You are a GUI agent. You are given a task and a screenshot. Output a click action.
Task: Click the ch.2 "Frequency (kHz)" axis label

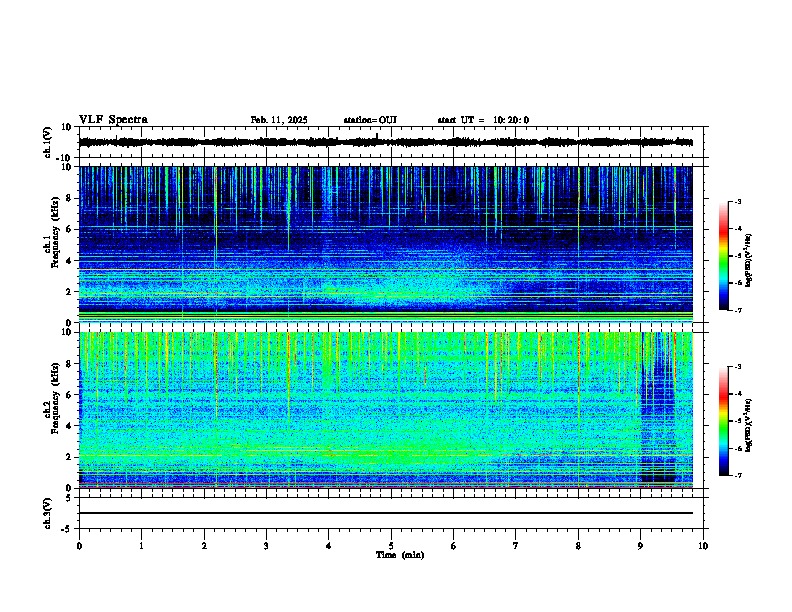coord(55,398)
